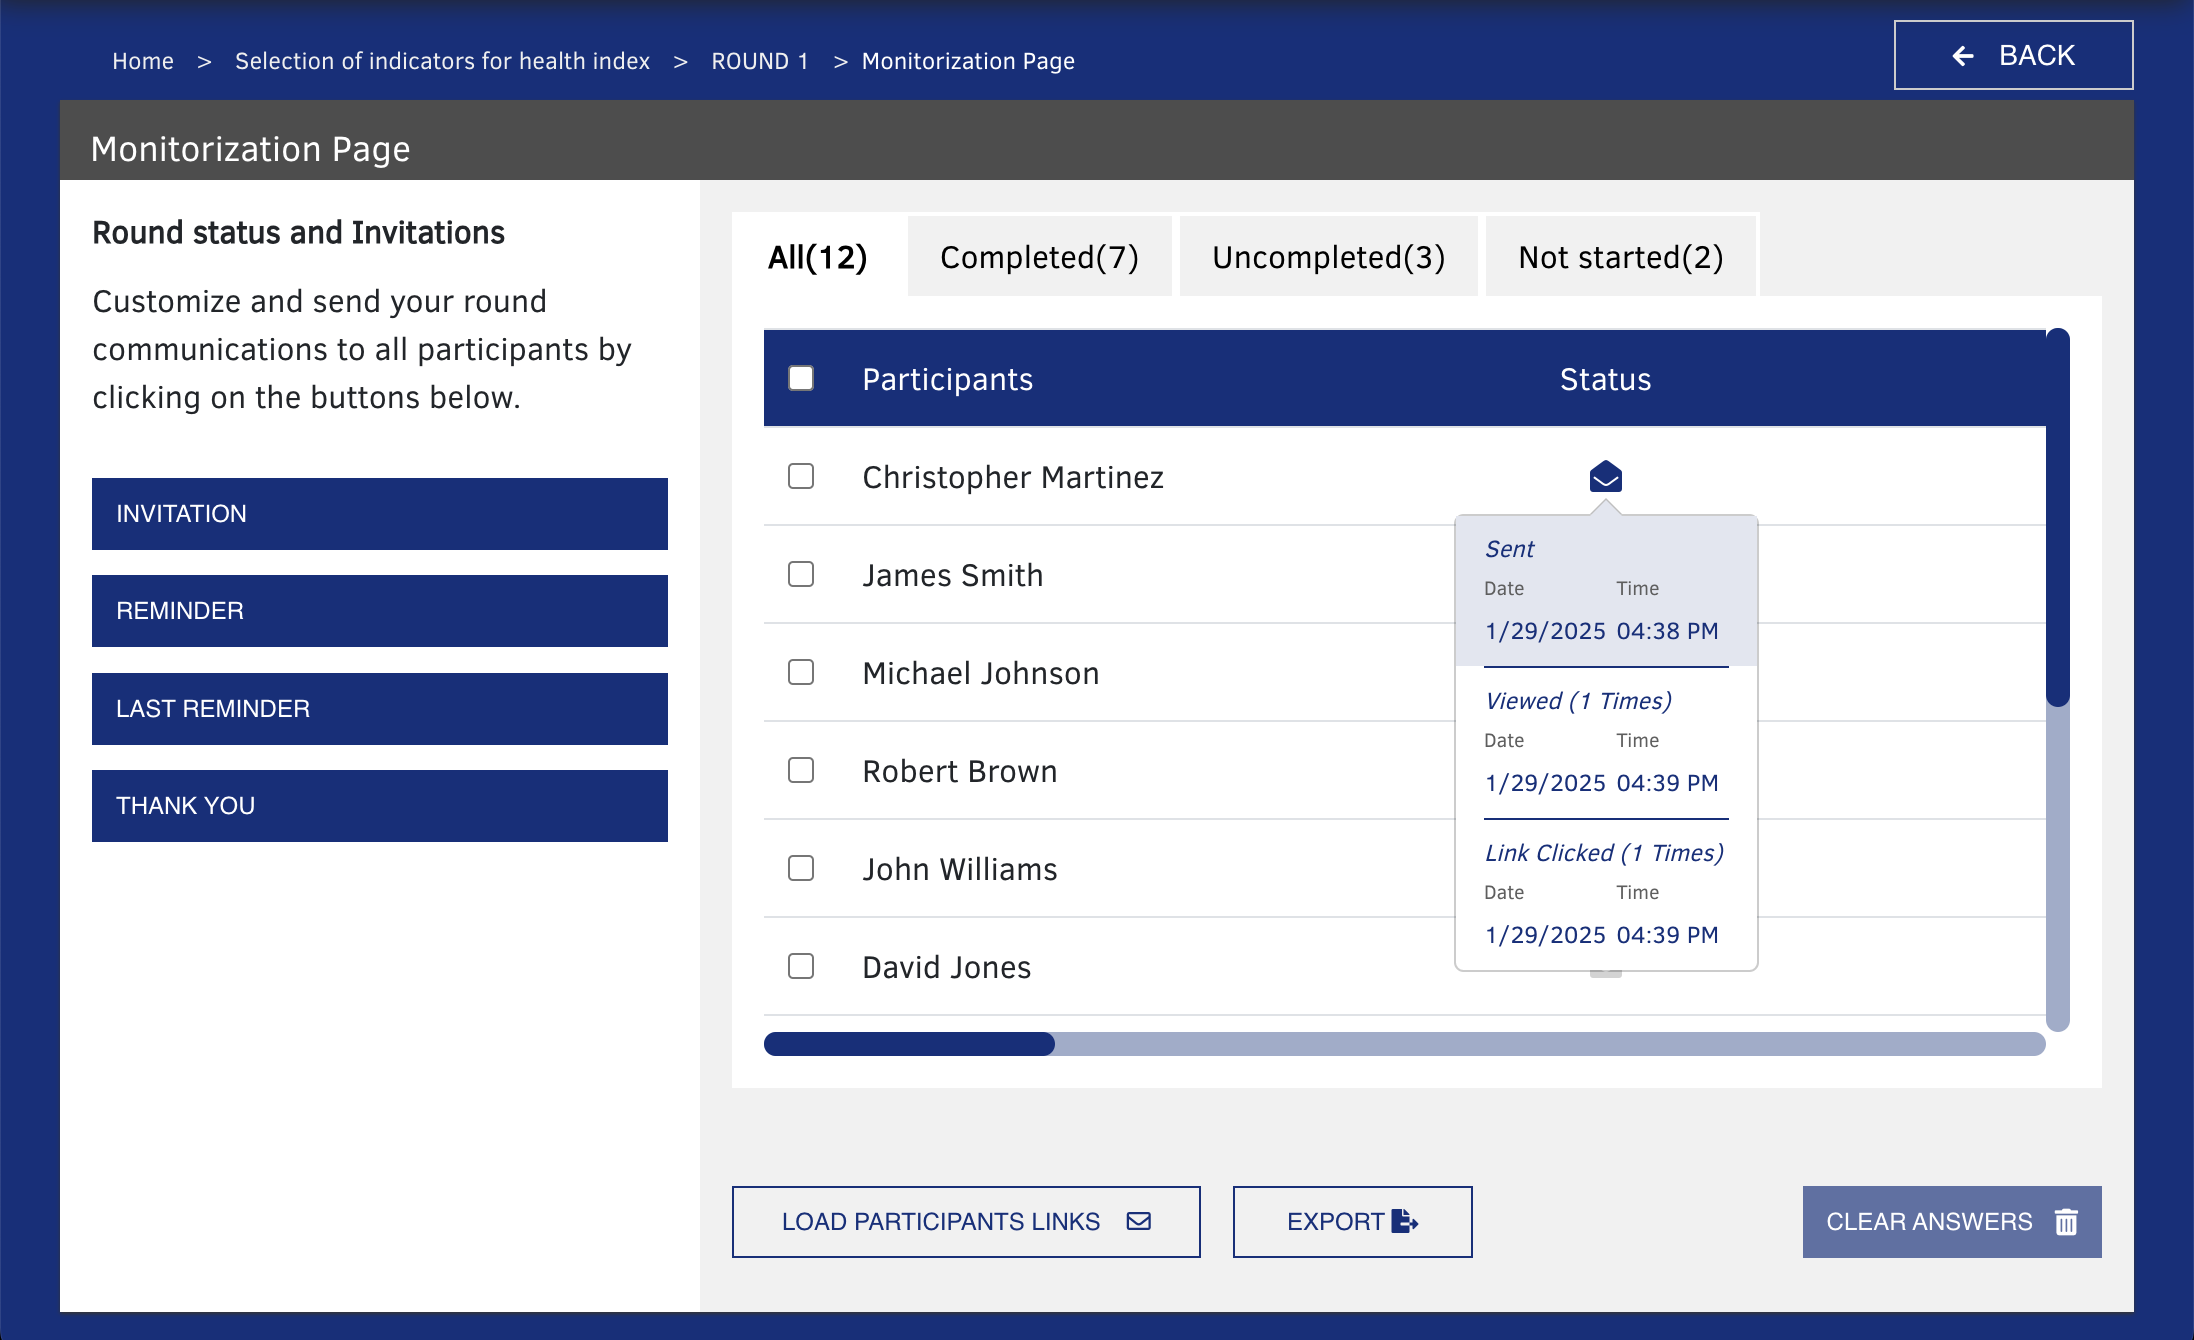Click the opened envelope status icon for Christopher Martinez
The image size is (2194, 1340).
coord(1605,477)
